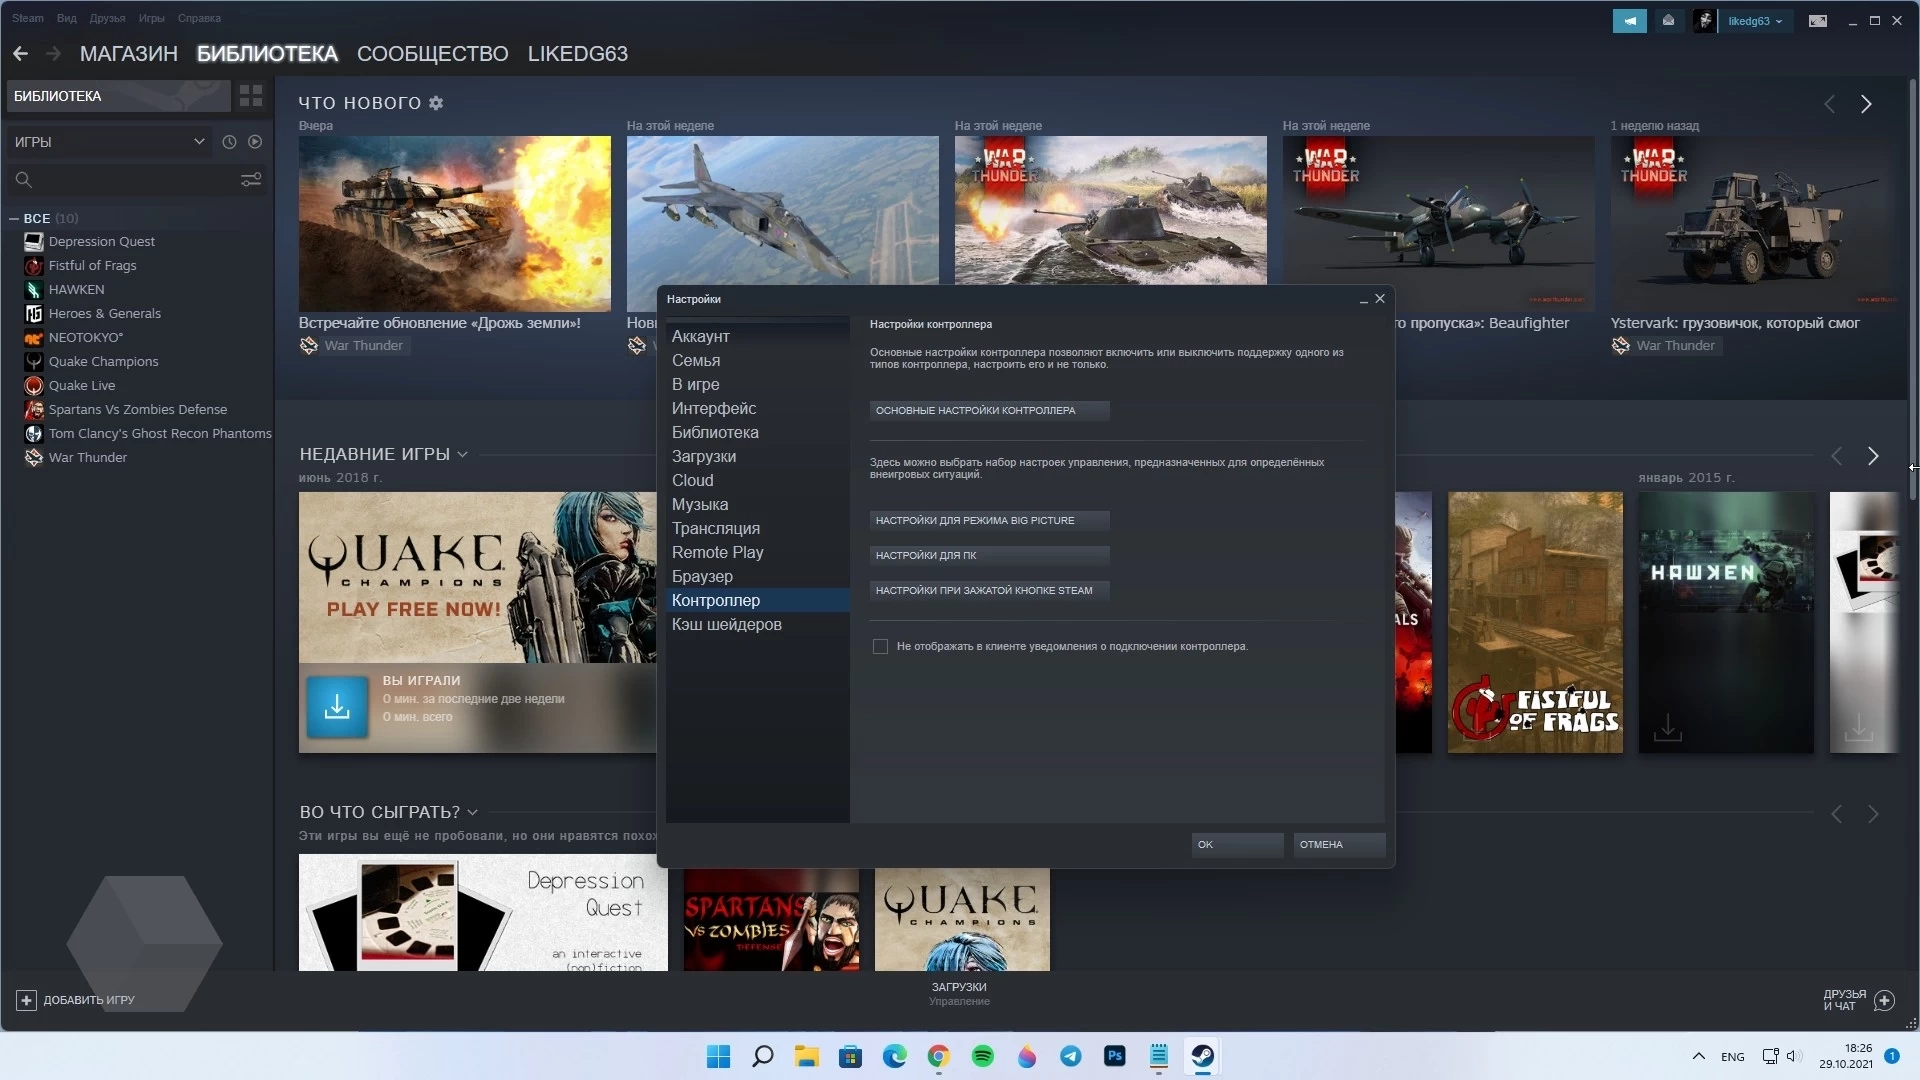Click Настройки для ПК button
This screenshot has height=1080, width=1920.
pyautogui.click(x=989, y=556)
